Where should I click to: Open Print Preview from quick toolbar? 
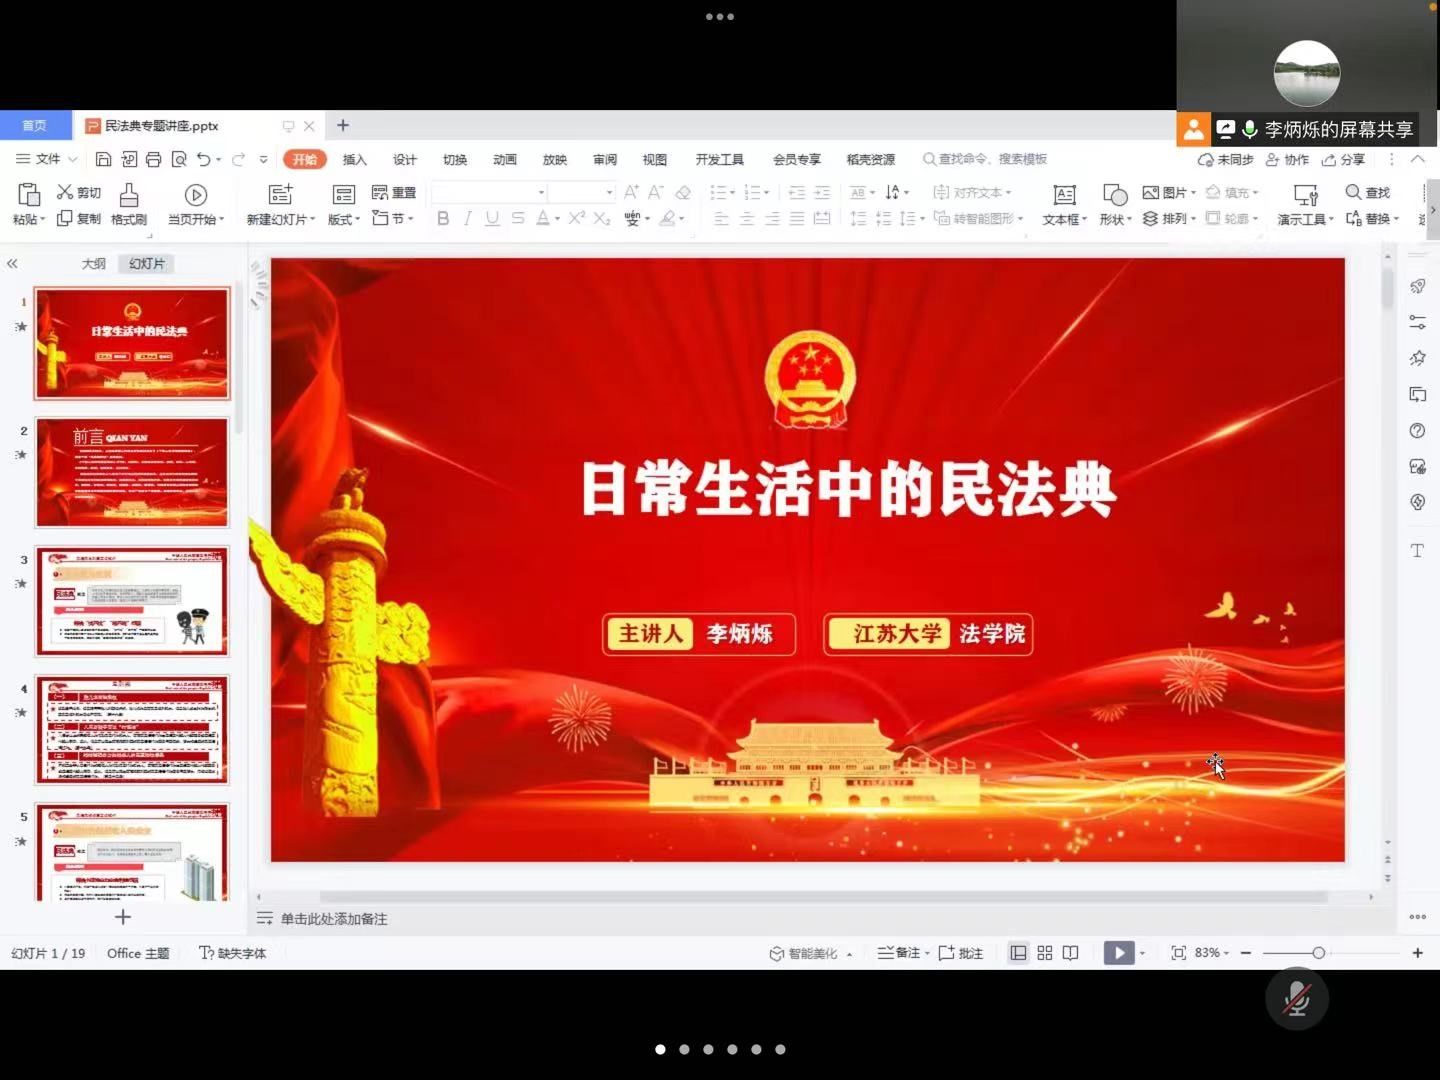point(179,159)
